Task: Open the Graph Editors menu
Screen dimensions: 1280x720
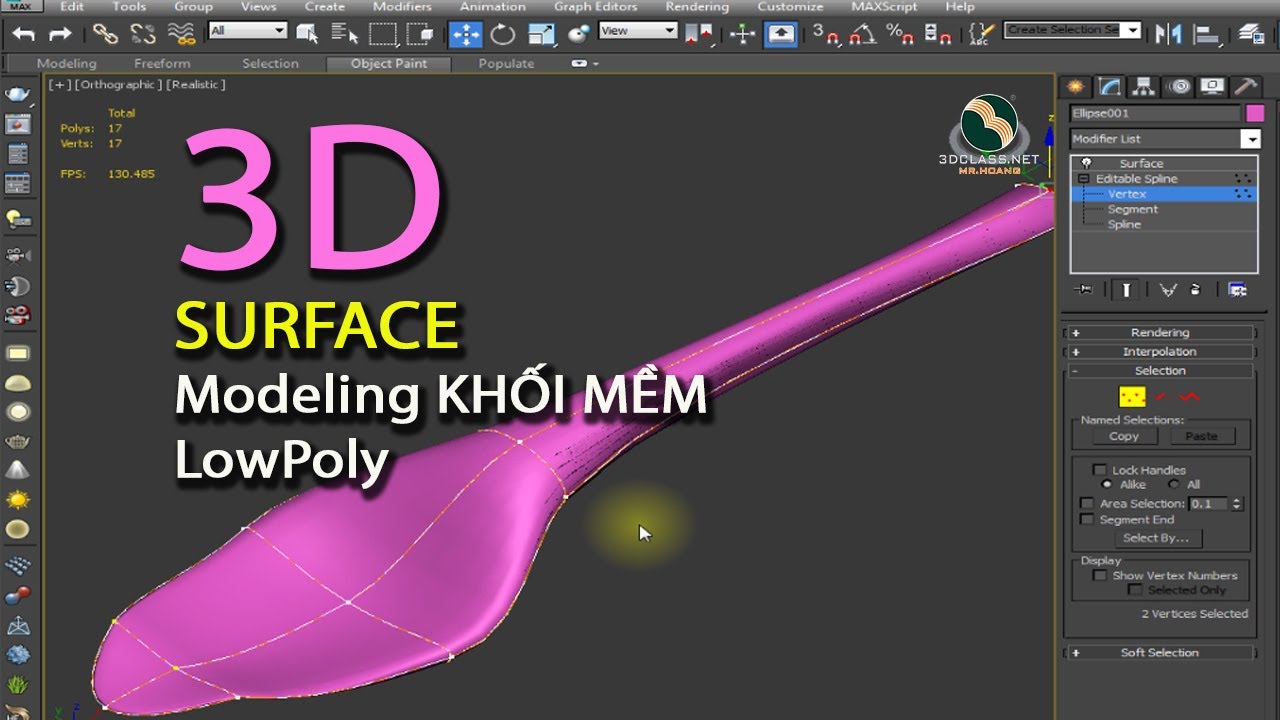Action: click(595, 6)
